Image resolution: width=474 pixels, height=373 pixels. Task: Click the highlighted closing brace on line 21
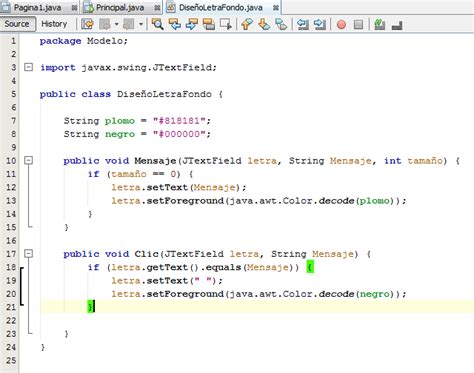[90, 307]
